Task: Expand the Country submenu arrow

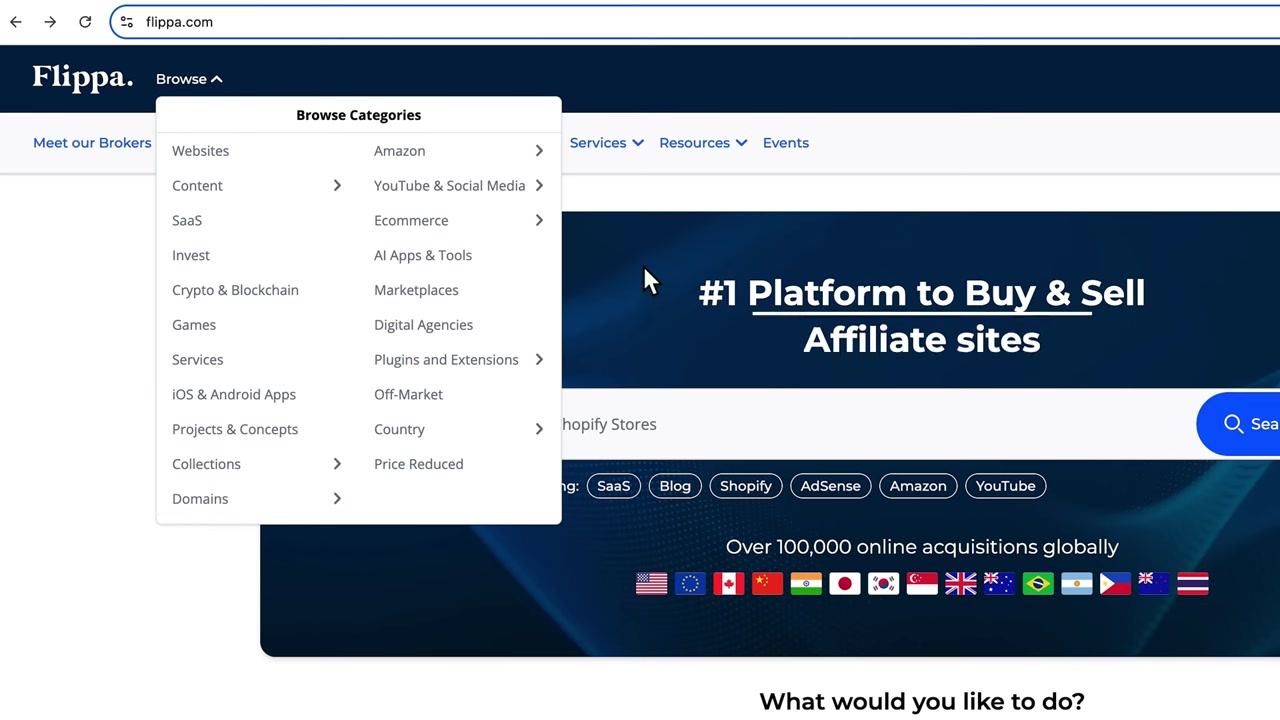Action: coord(539,429)
